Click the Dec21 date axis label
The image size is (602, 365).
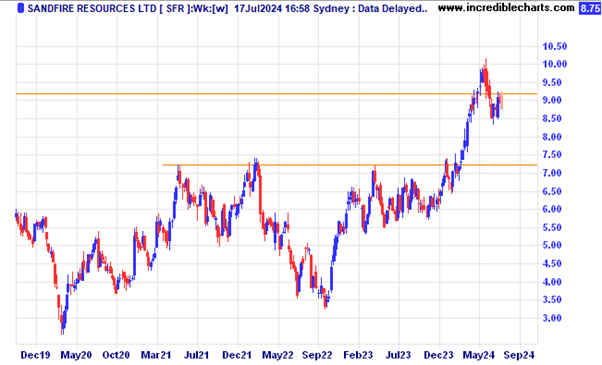pos(237,355)
